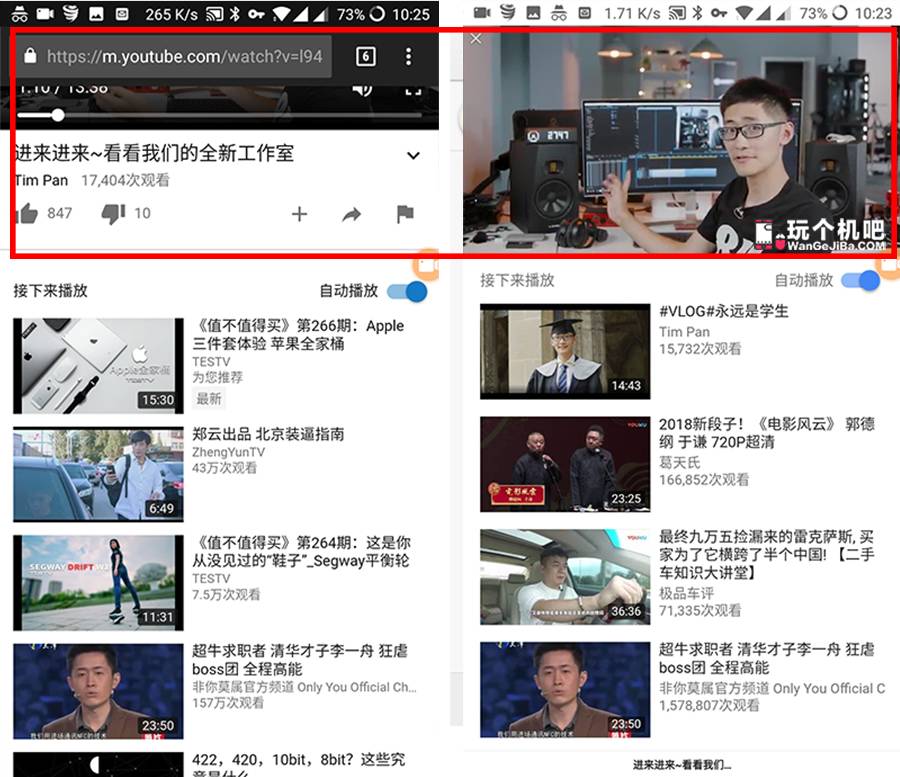Open the #VLOG#永远是学生 video title
This screenshot has width=900, height=777.
coord(723,312)
